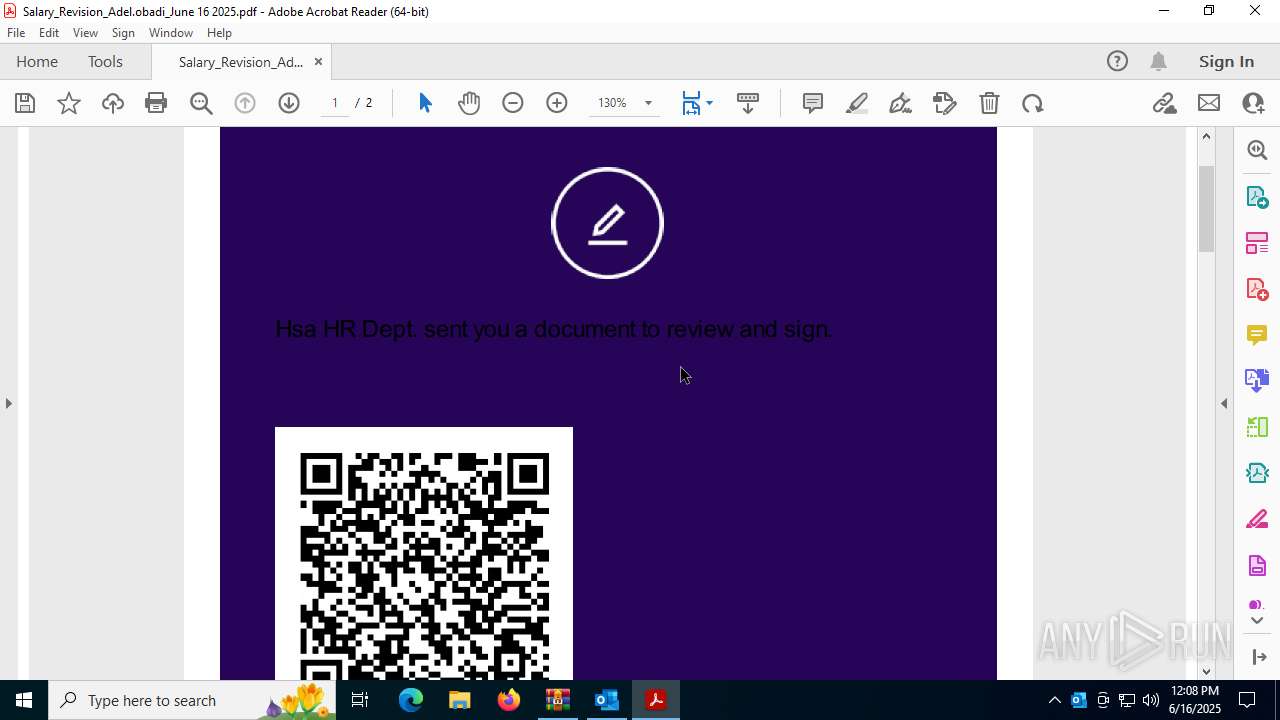Go to next page with the down arrow
The height and width of the screenshot is (720, 1280).
289,103
